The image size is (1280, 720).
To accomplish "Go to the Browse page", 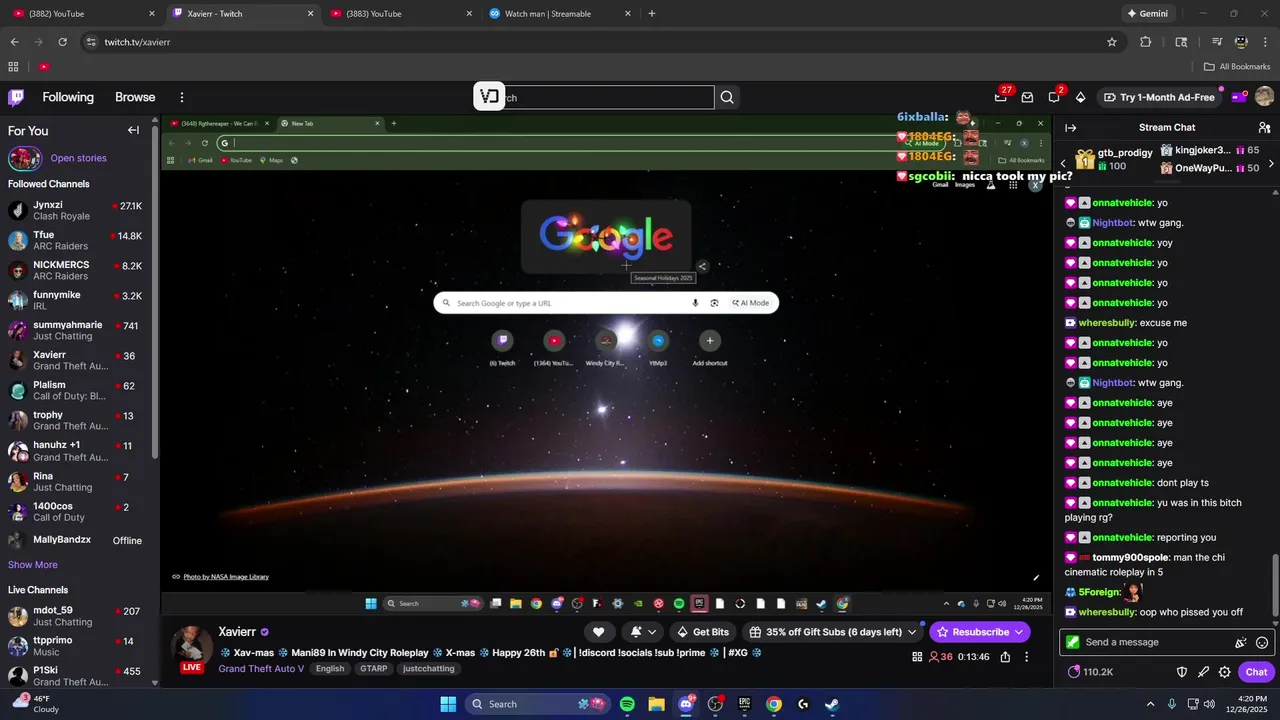I will click(x=135, y=97).
